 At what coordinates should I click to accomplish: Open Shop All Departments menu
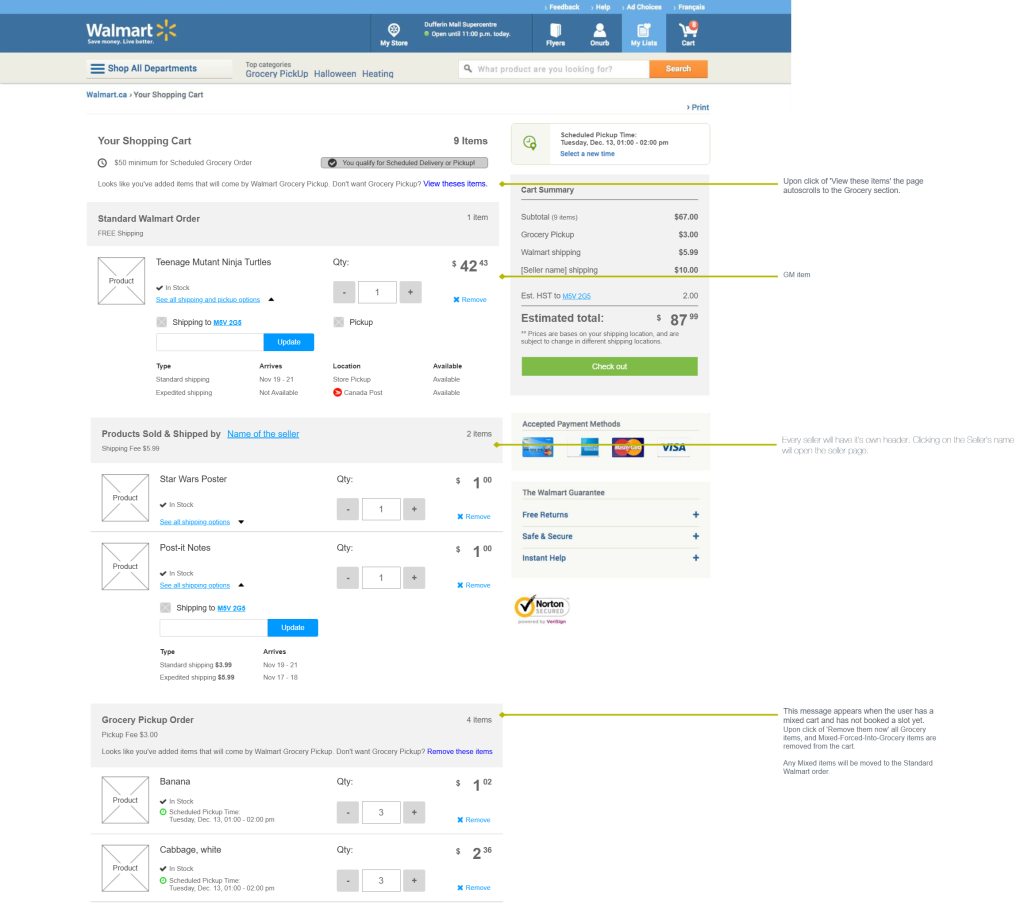(159, 69)
